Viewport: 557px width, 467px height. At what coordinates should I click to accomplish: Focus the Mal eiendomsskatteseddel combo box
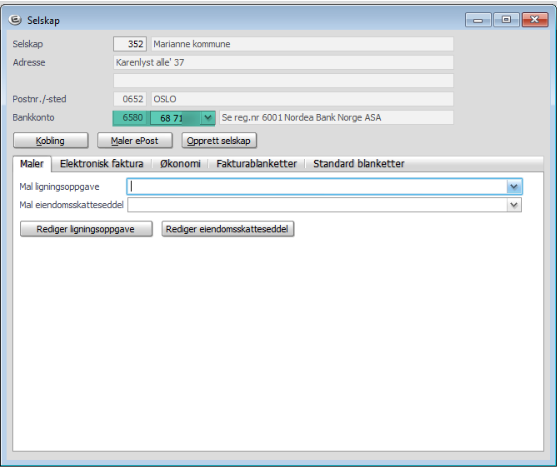pyautogui.click(x=324, y=205)
